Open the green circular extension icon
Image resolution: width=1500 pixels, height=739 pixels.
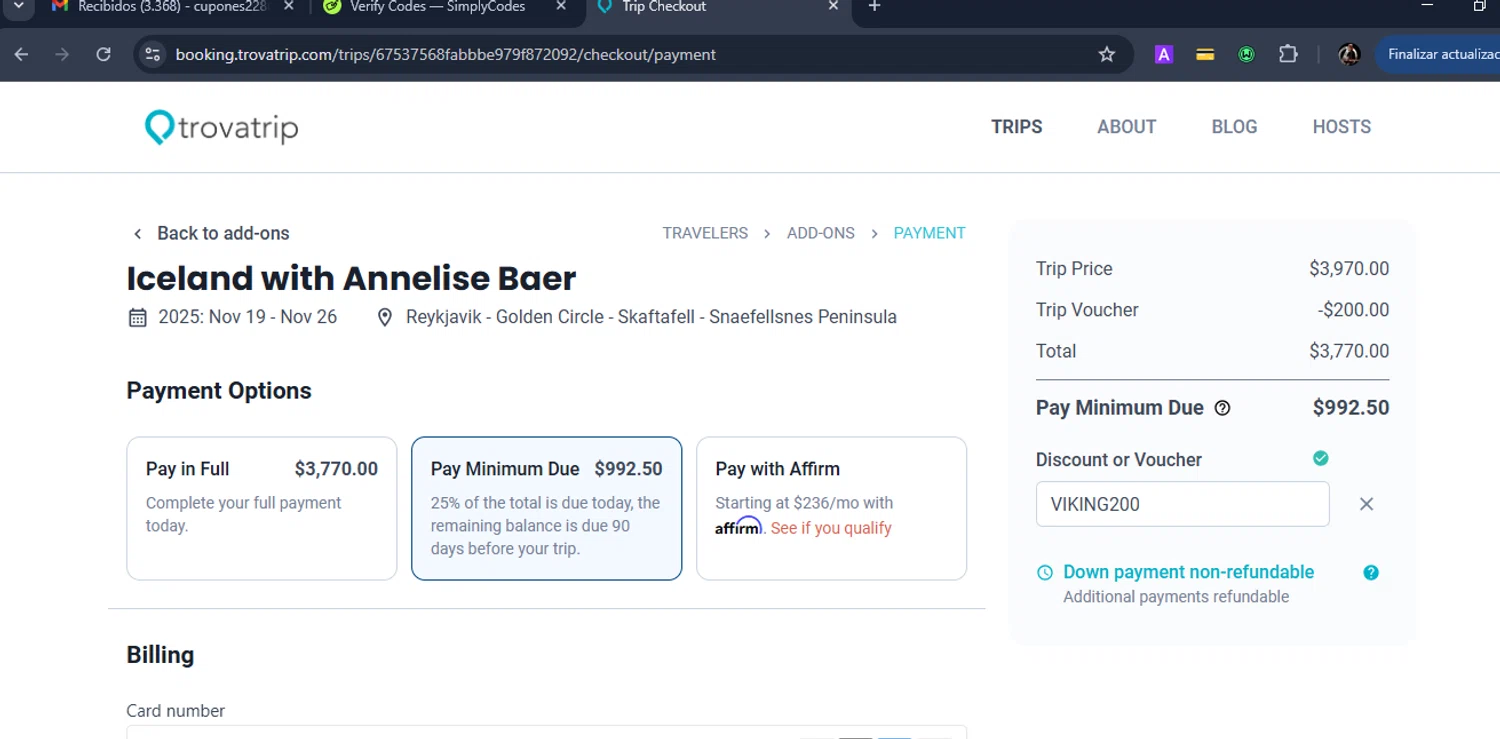pyautogui.click(x=1246, y=55)
